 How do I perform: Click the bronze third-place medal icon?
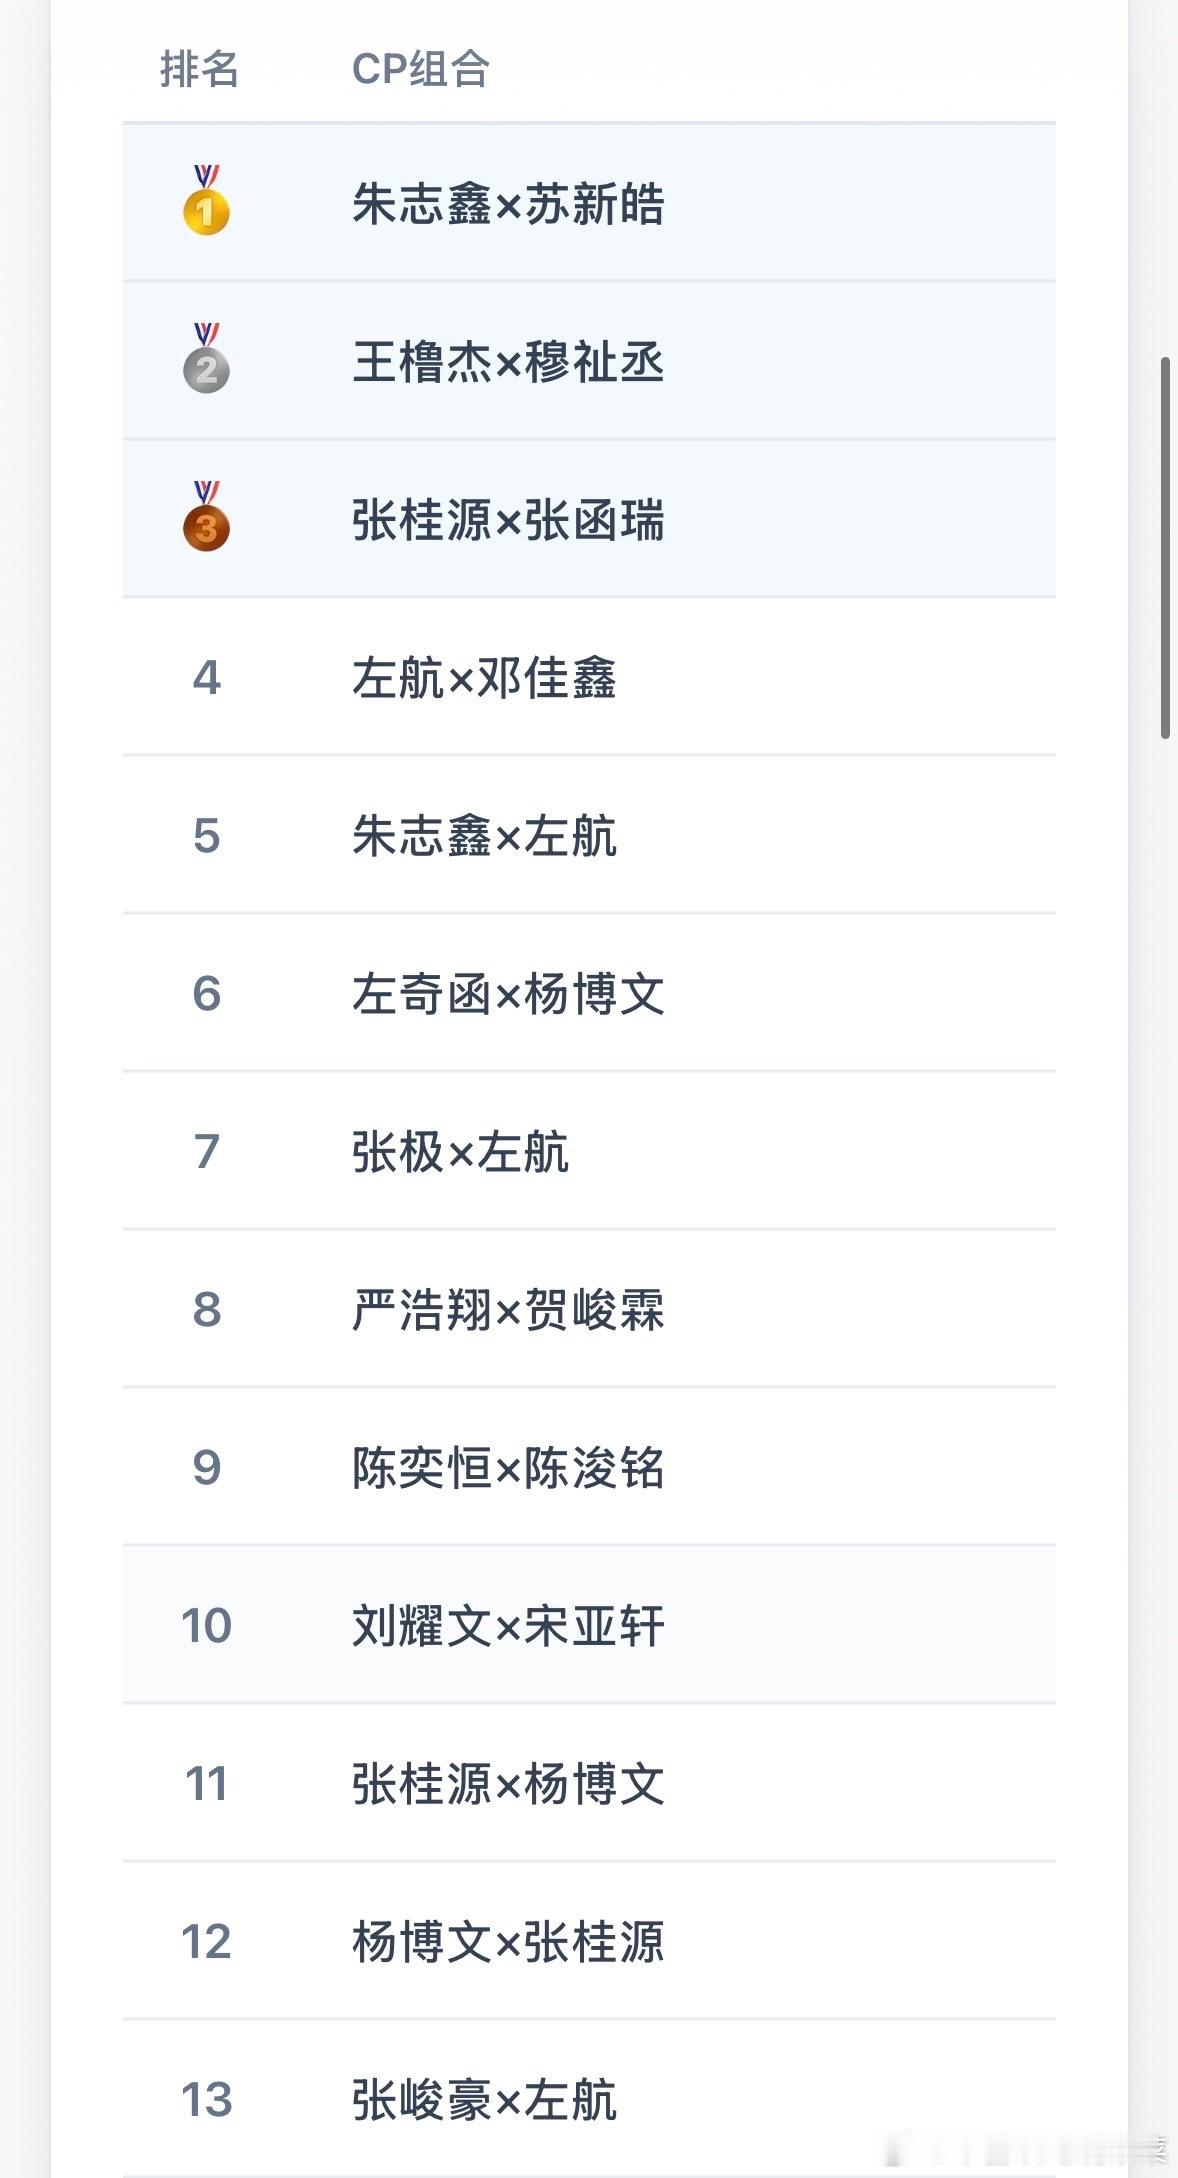tap(206, 516)
